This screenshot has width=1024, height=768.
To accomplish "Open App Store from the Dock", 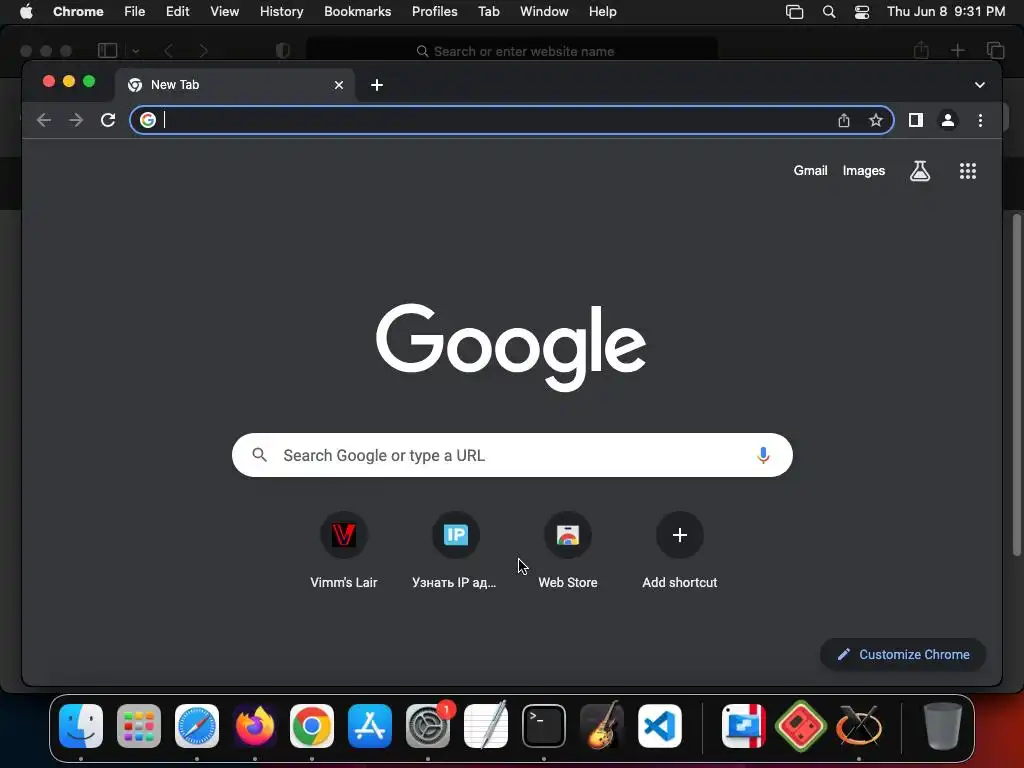I will coord(370,726).
